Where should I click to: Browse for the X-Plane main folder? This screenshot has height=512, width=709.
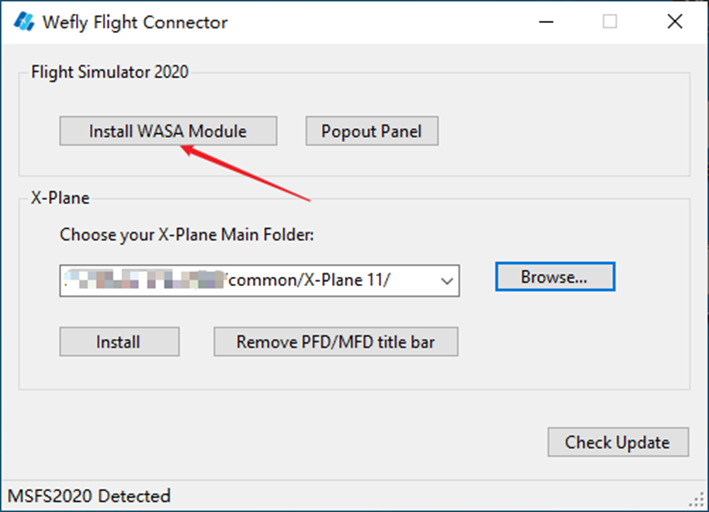[x=555, y=276]
